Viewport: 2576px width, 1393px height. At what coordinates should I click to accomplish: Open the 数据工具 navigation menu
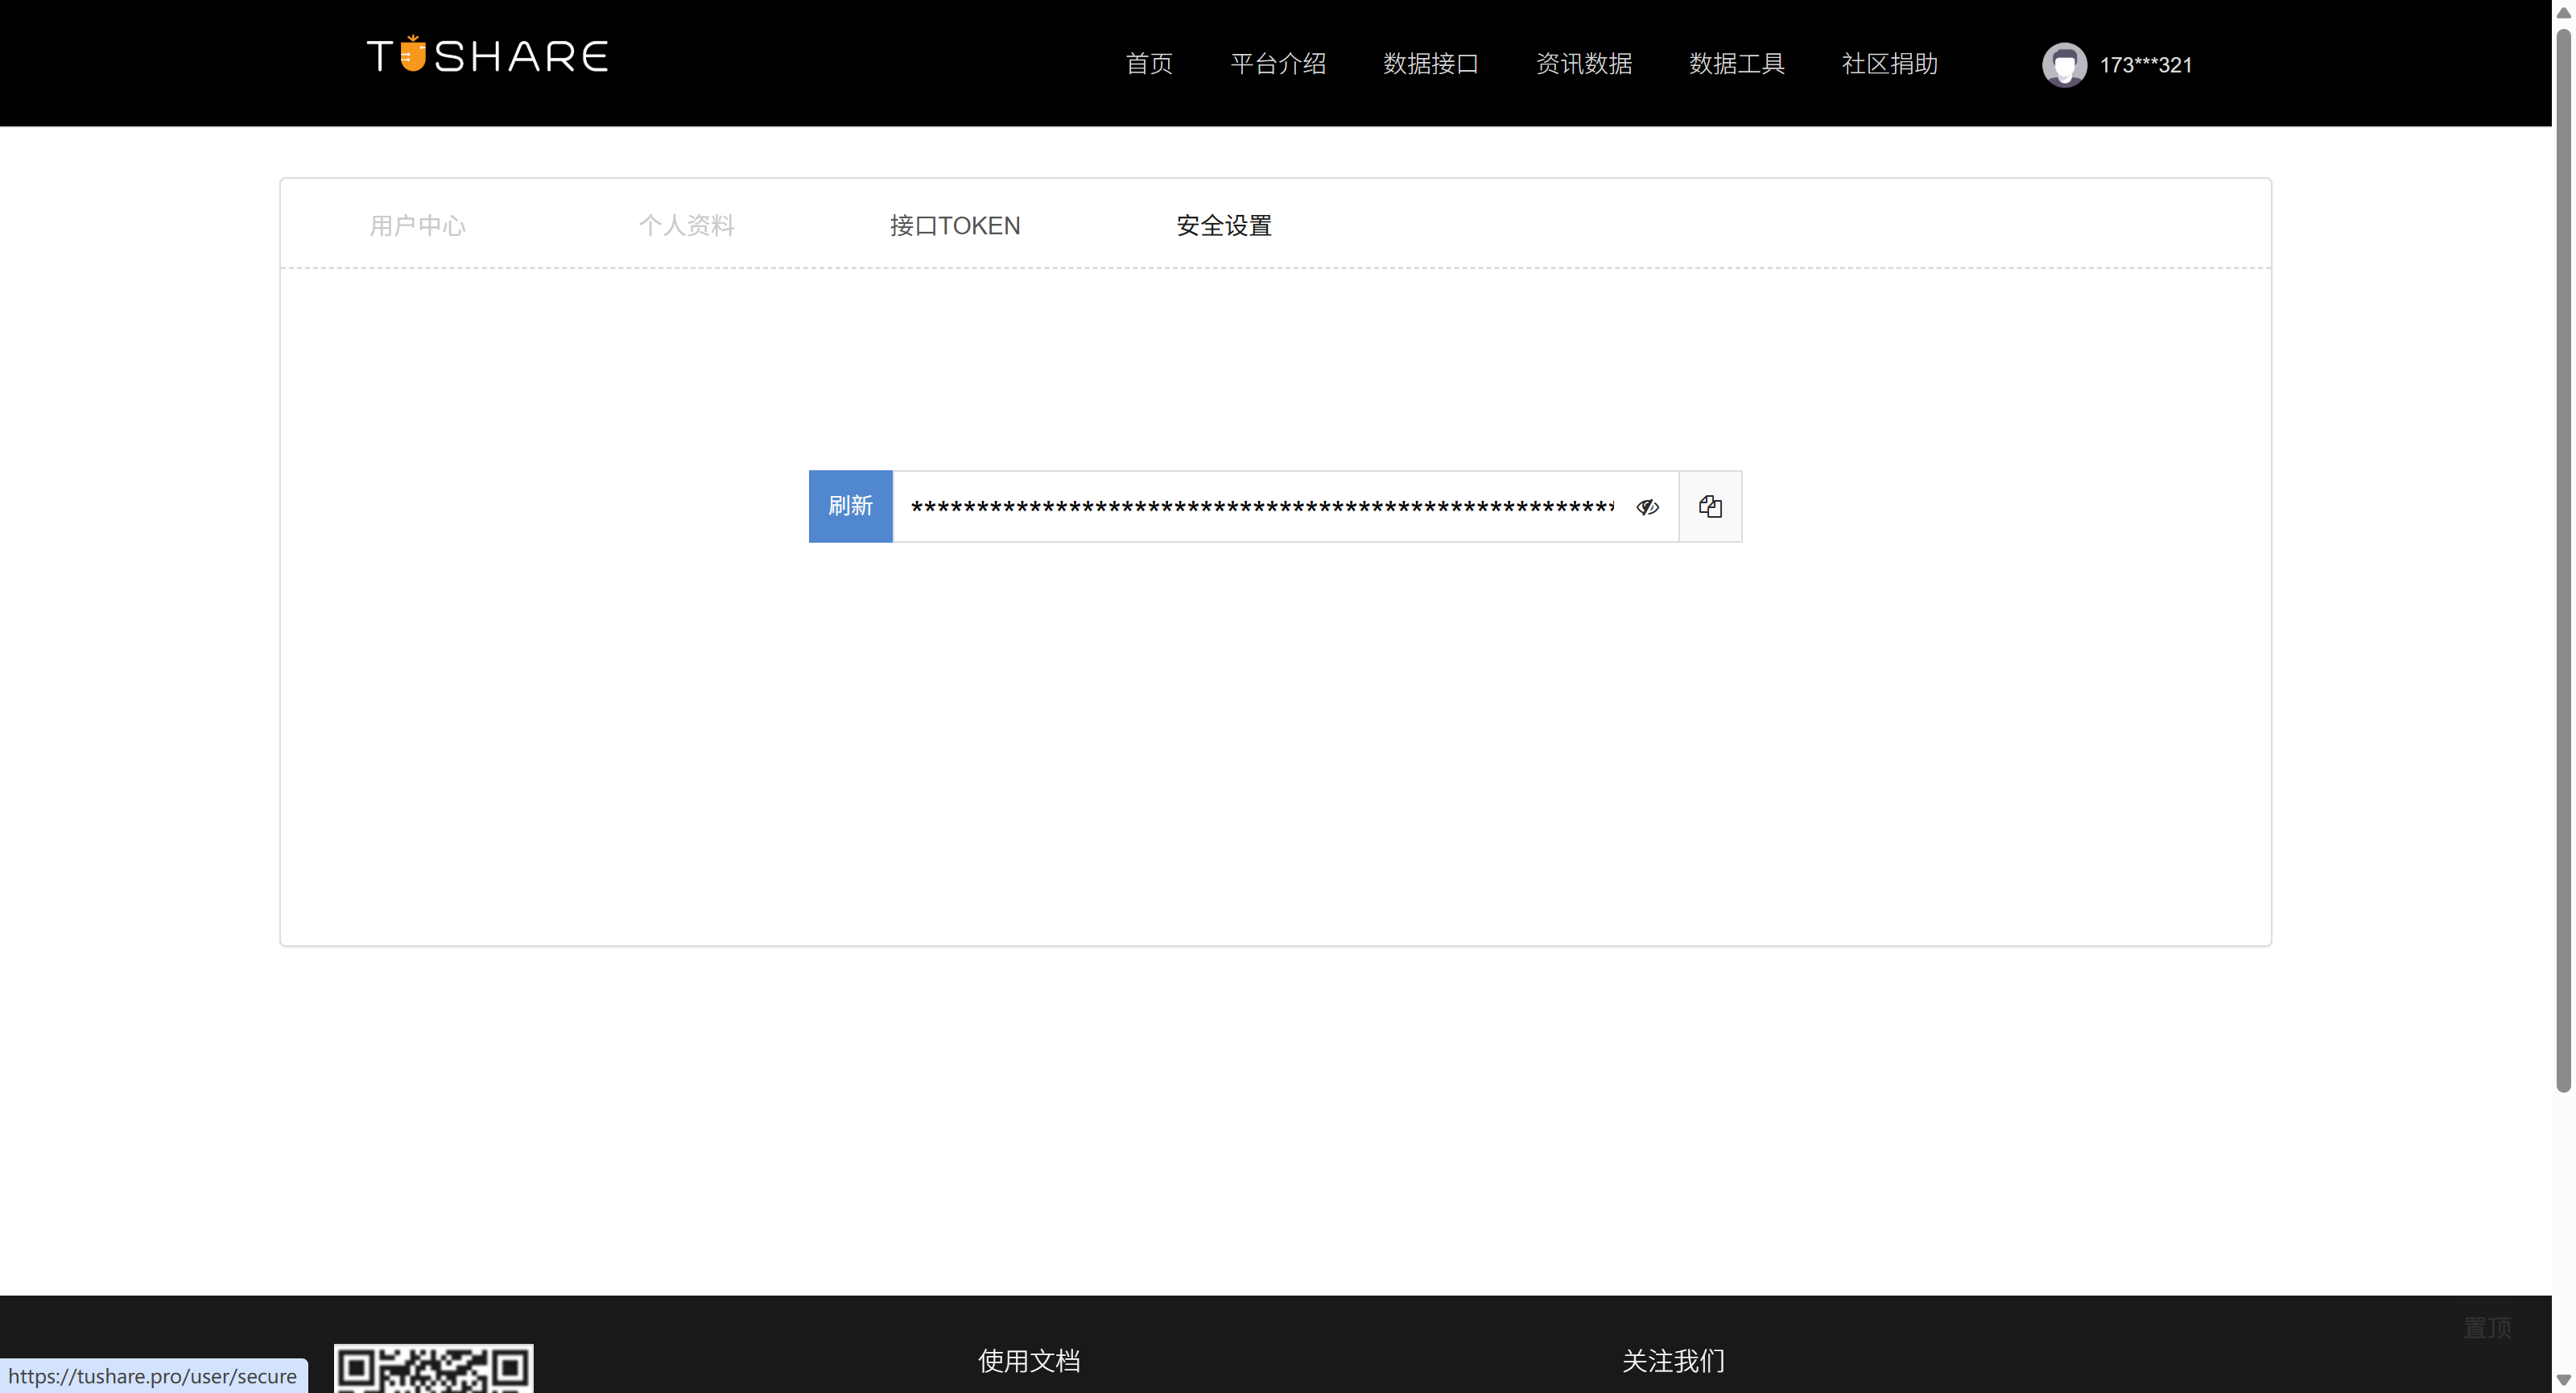click(x=1736, y=64)
